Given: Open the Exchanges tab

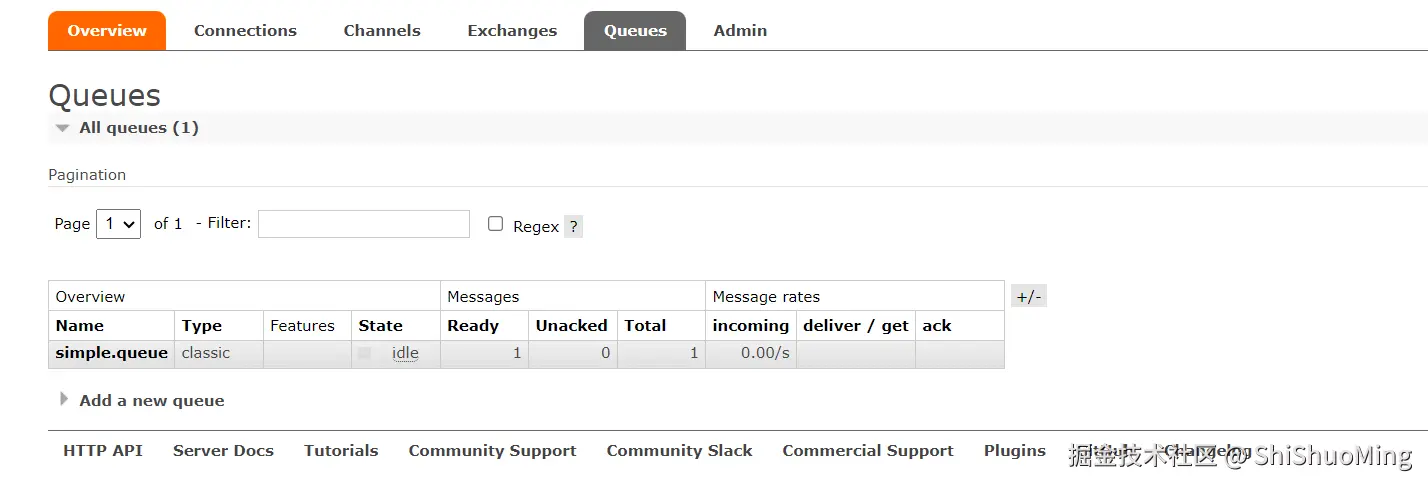Looking at the screenshot, I should coord(512,30).
